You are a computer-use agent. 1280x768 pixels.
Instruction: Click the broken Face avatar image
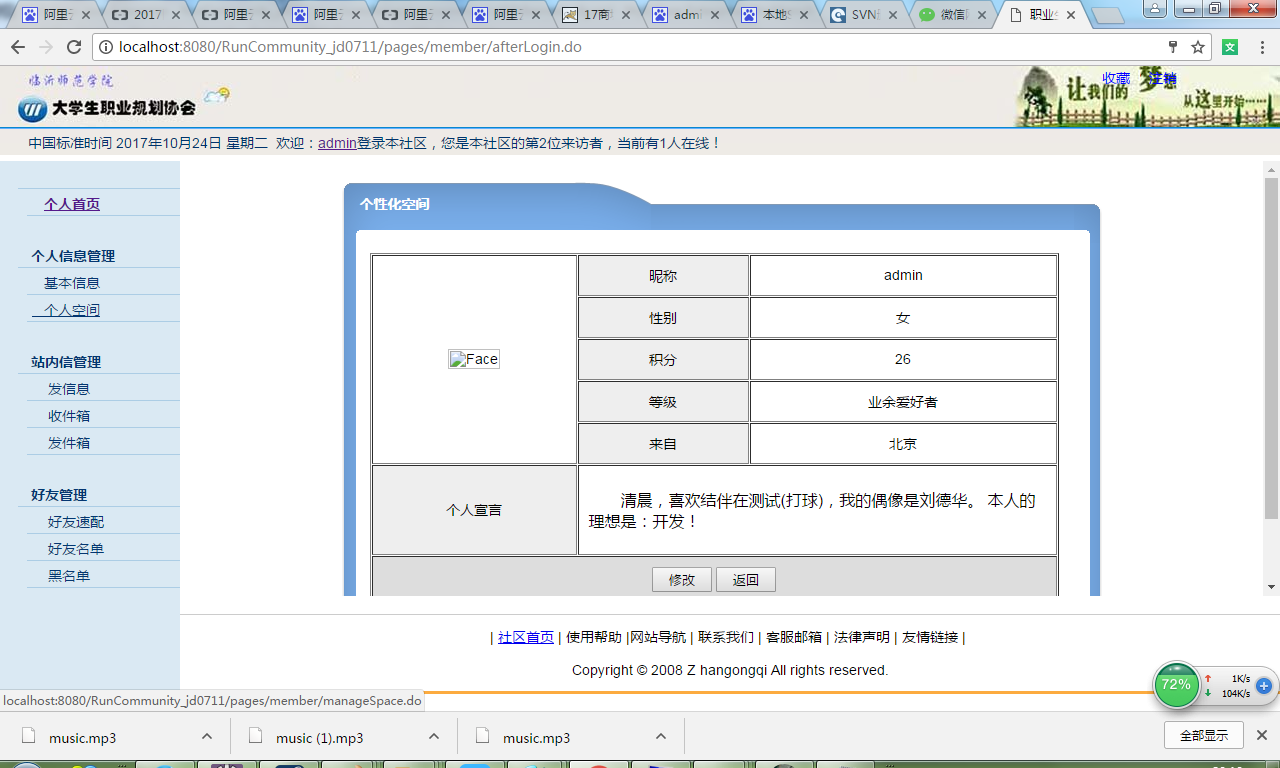pos(474,359)
